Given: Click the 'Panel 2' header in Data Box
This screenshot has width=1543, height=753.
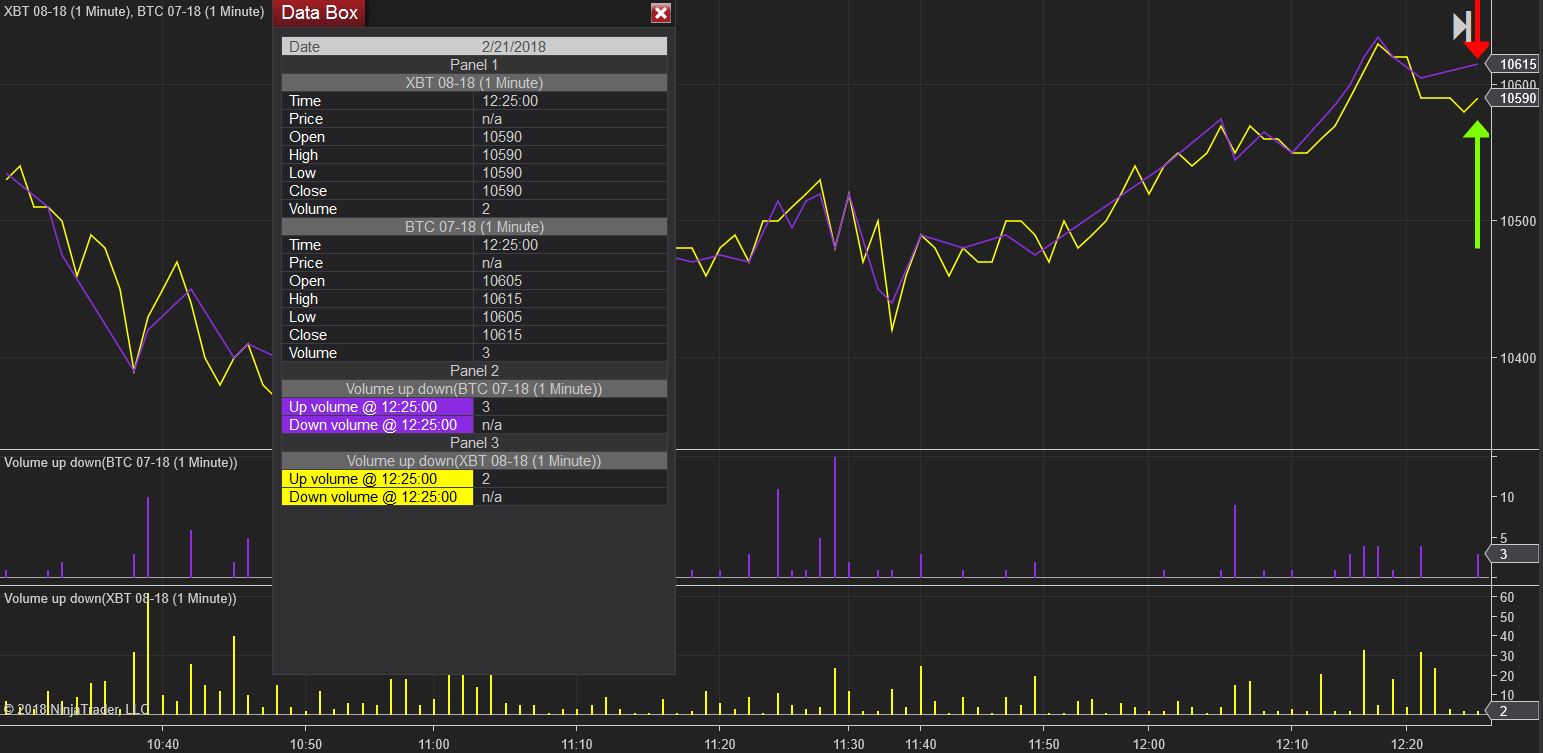Looking at the screenshot, I should tap(474, 370).
